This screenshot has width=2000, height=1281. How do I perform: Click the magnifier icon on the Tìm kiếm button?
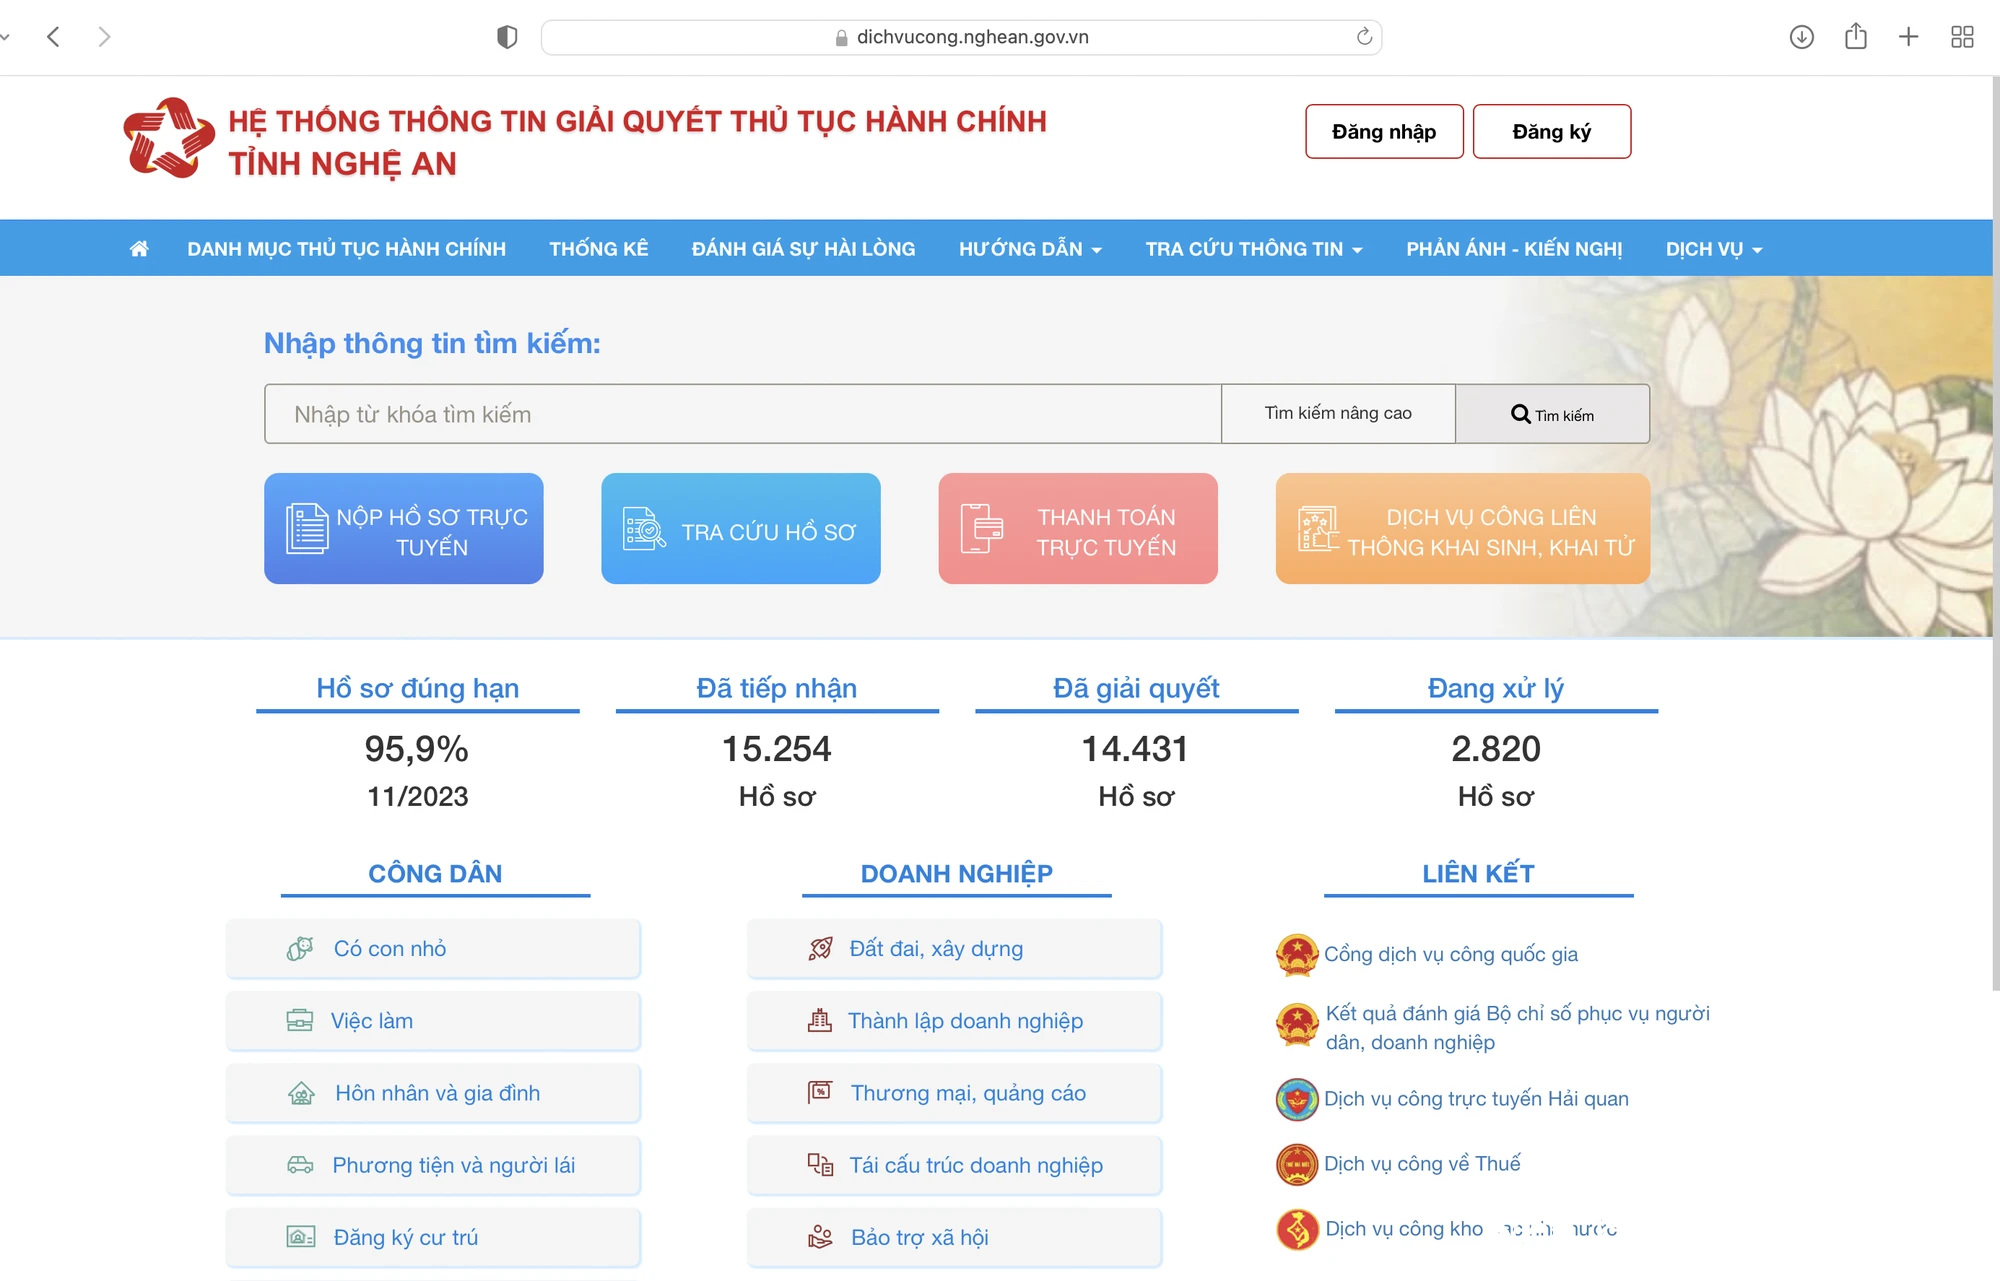[x=1521, y=413]
